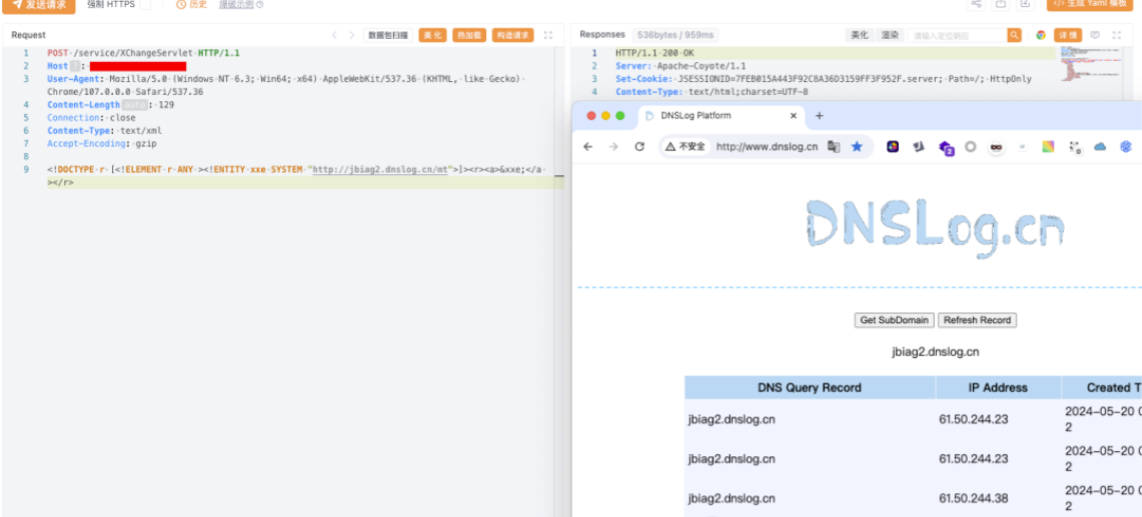Click the Get SubDomain button

(894, 320)
